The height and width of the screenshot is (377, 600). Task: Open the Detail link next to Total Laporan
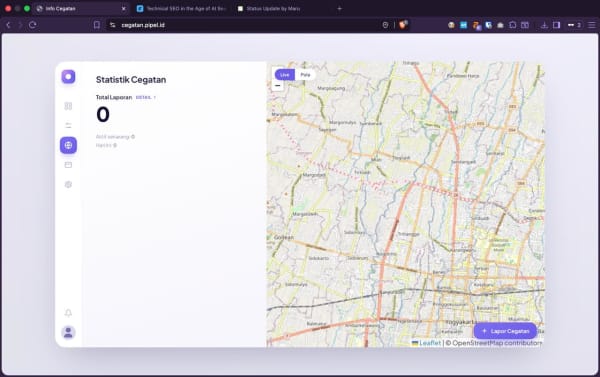tap(145, 97)
